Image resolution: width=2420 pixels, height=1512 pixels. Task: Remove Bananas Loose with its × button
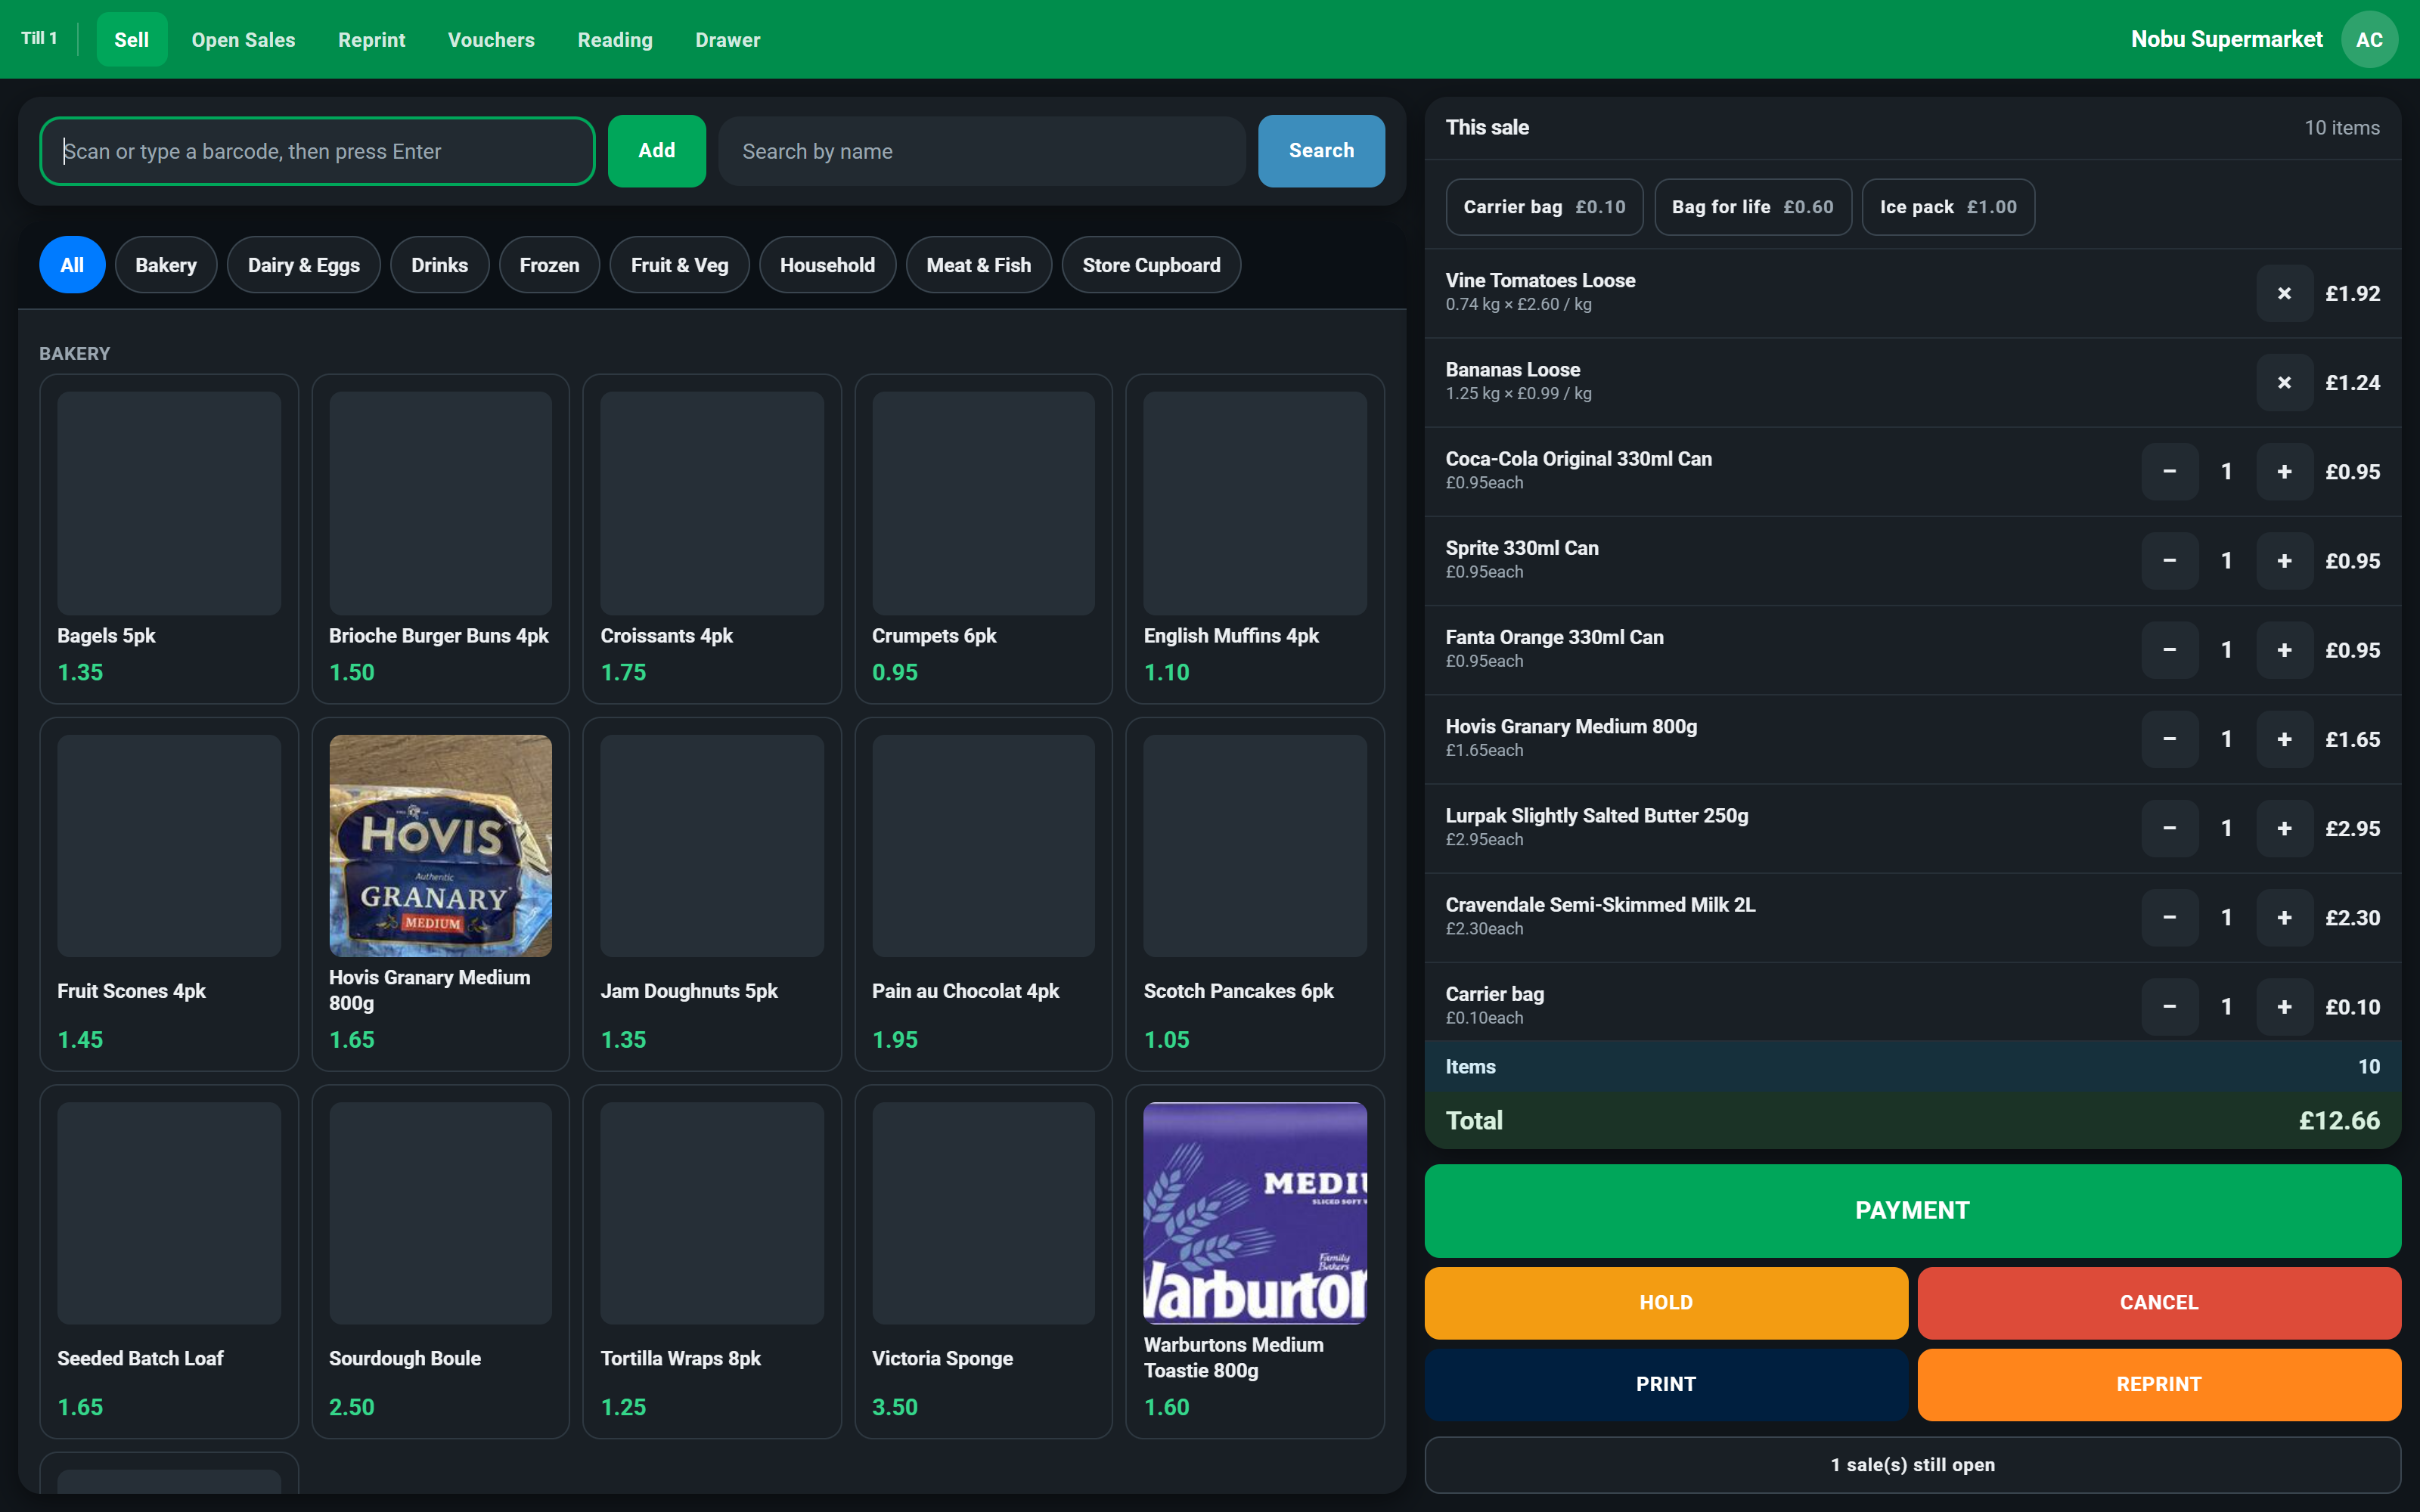point(2284,382)
